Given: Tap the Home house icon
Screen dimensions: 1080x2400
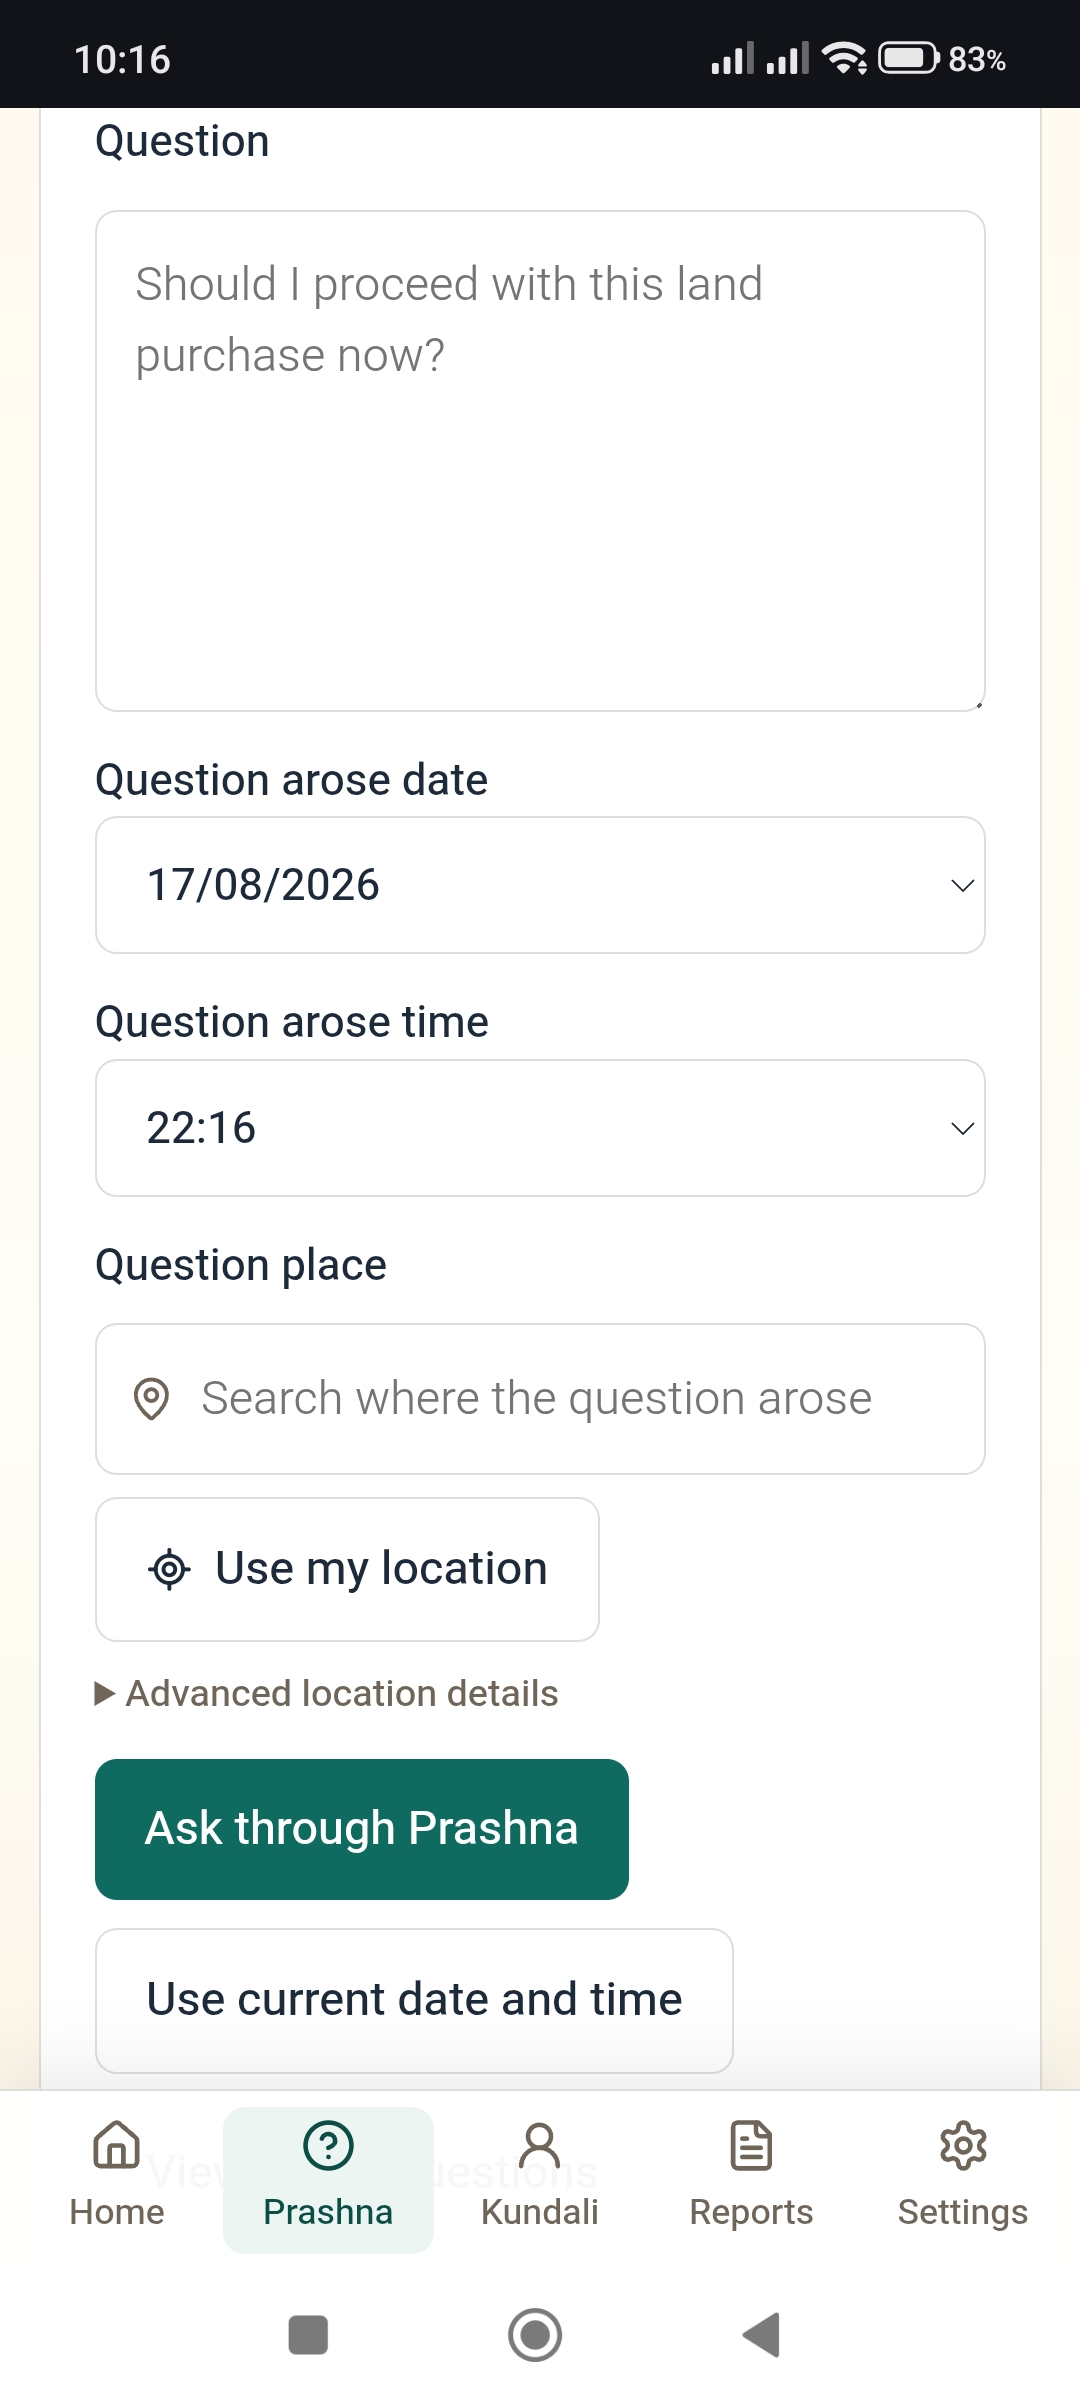Looking at the screenshot, I should (117, 2145).
